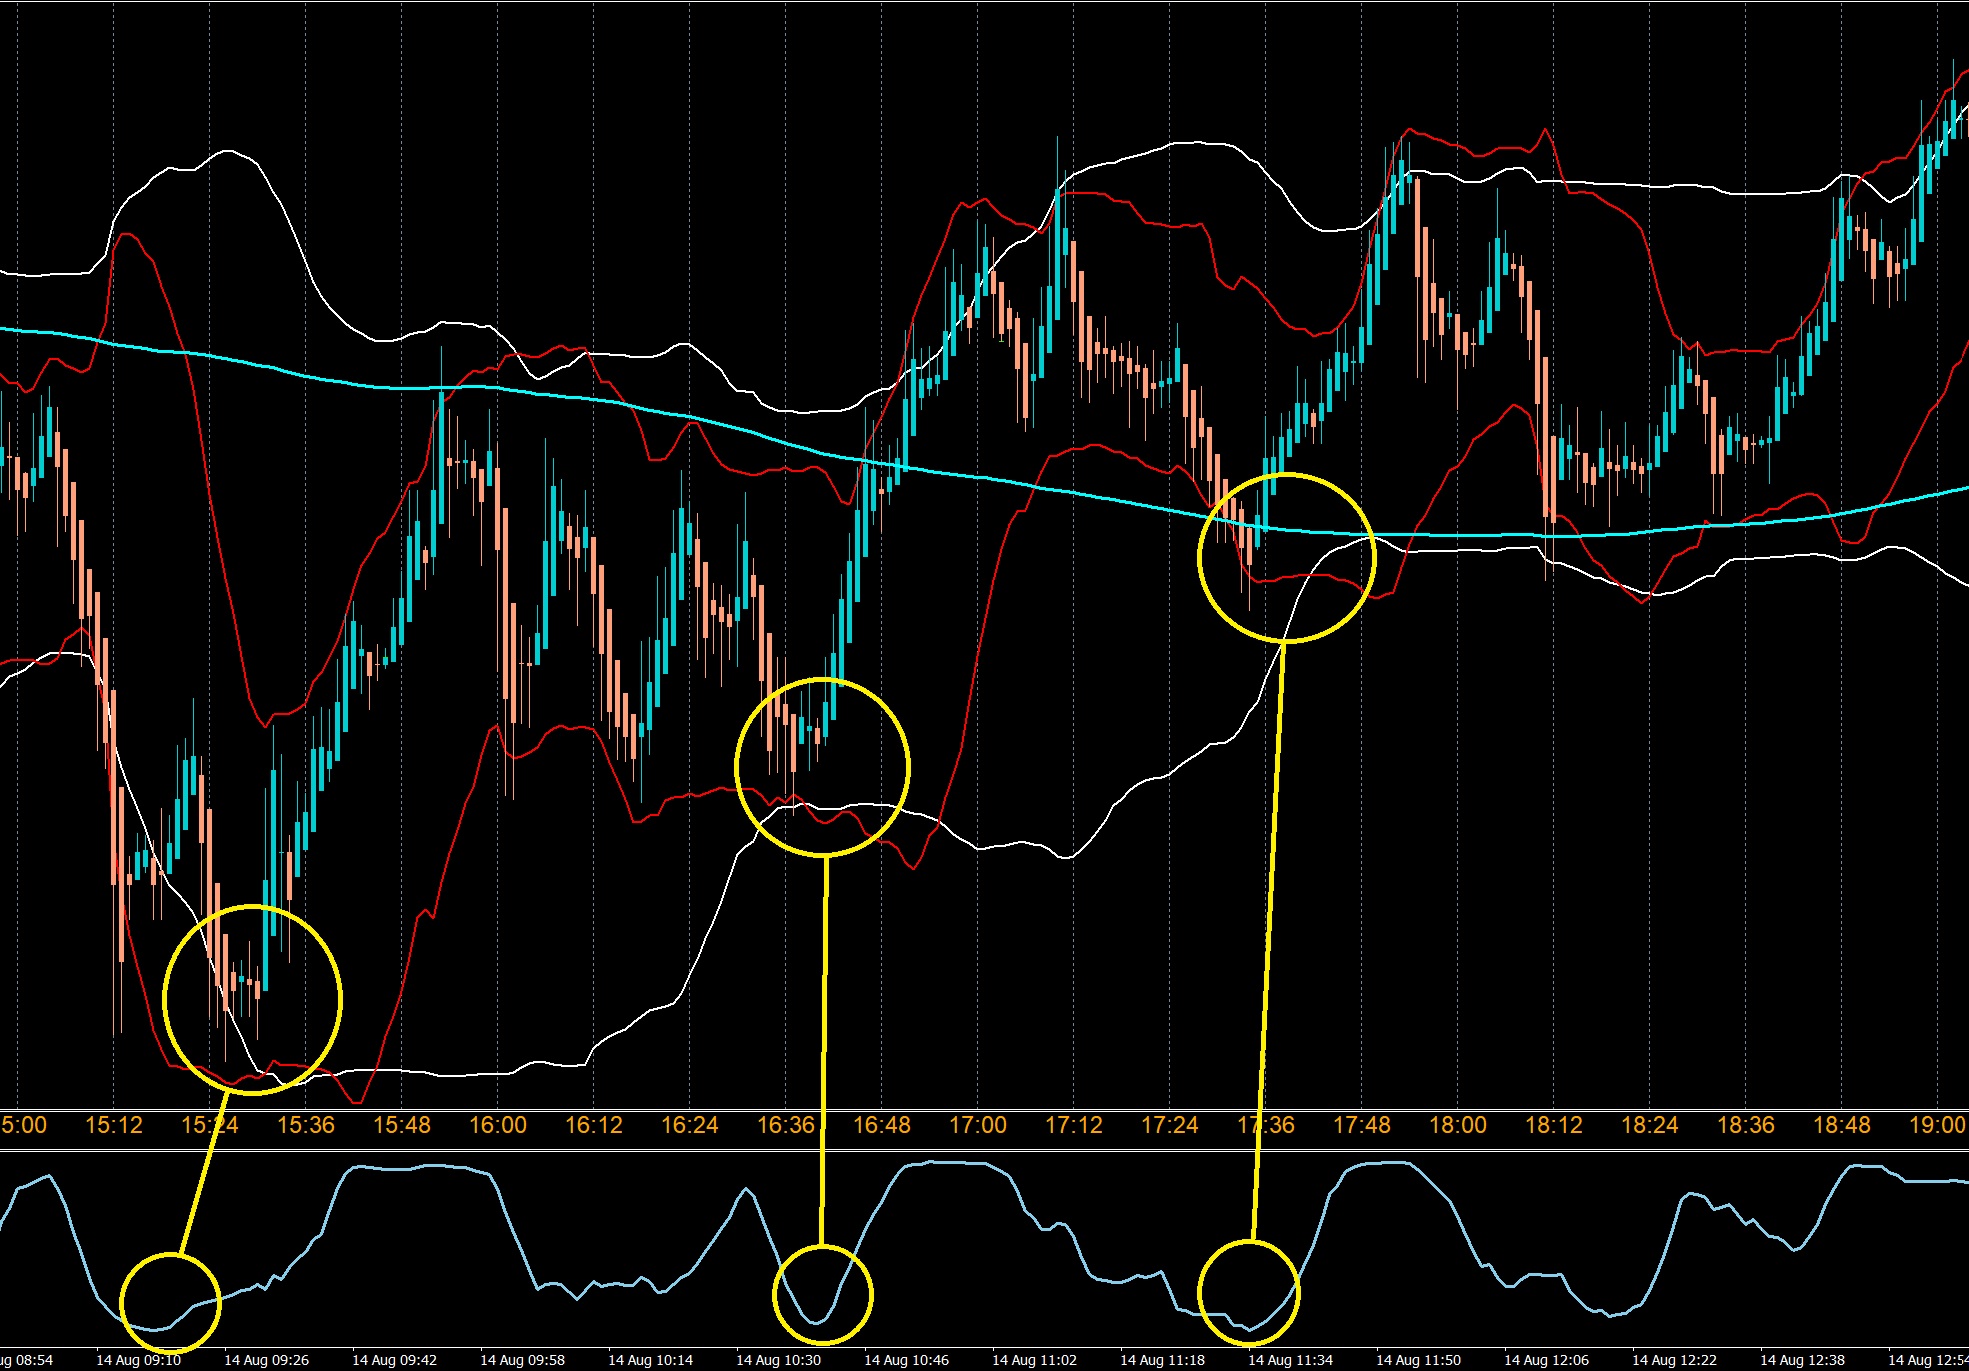
Task: Click the 14 Aug 12:06 date label
Action: tap(1546, 1360)
